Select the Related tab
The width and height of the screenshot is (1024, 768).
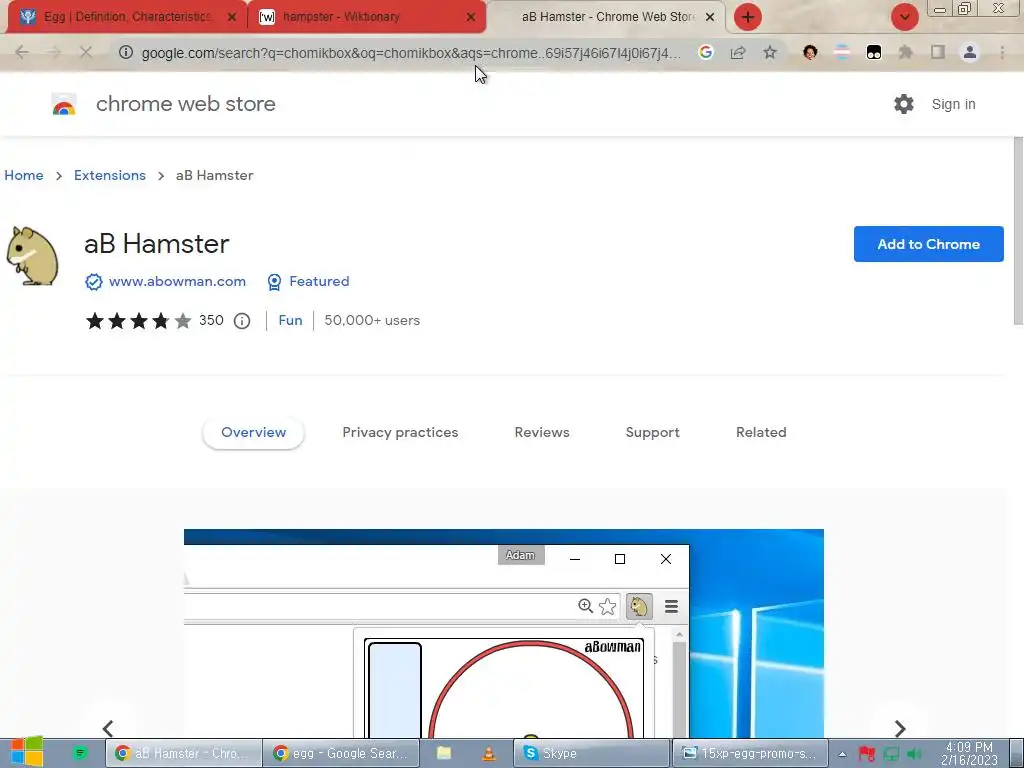click(761, 432)
